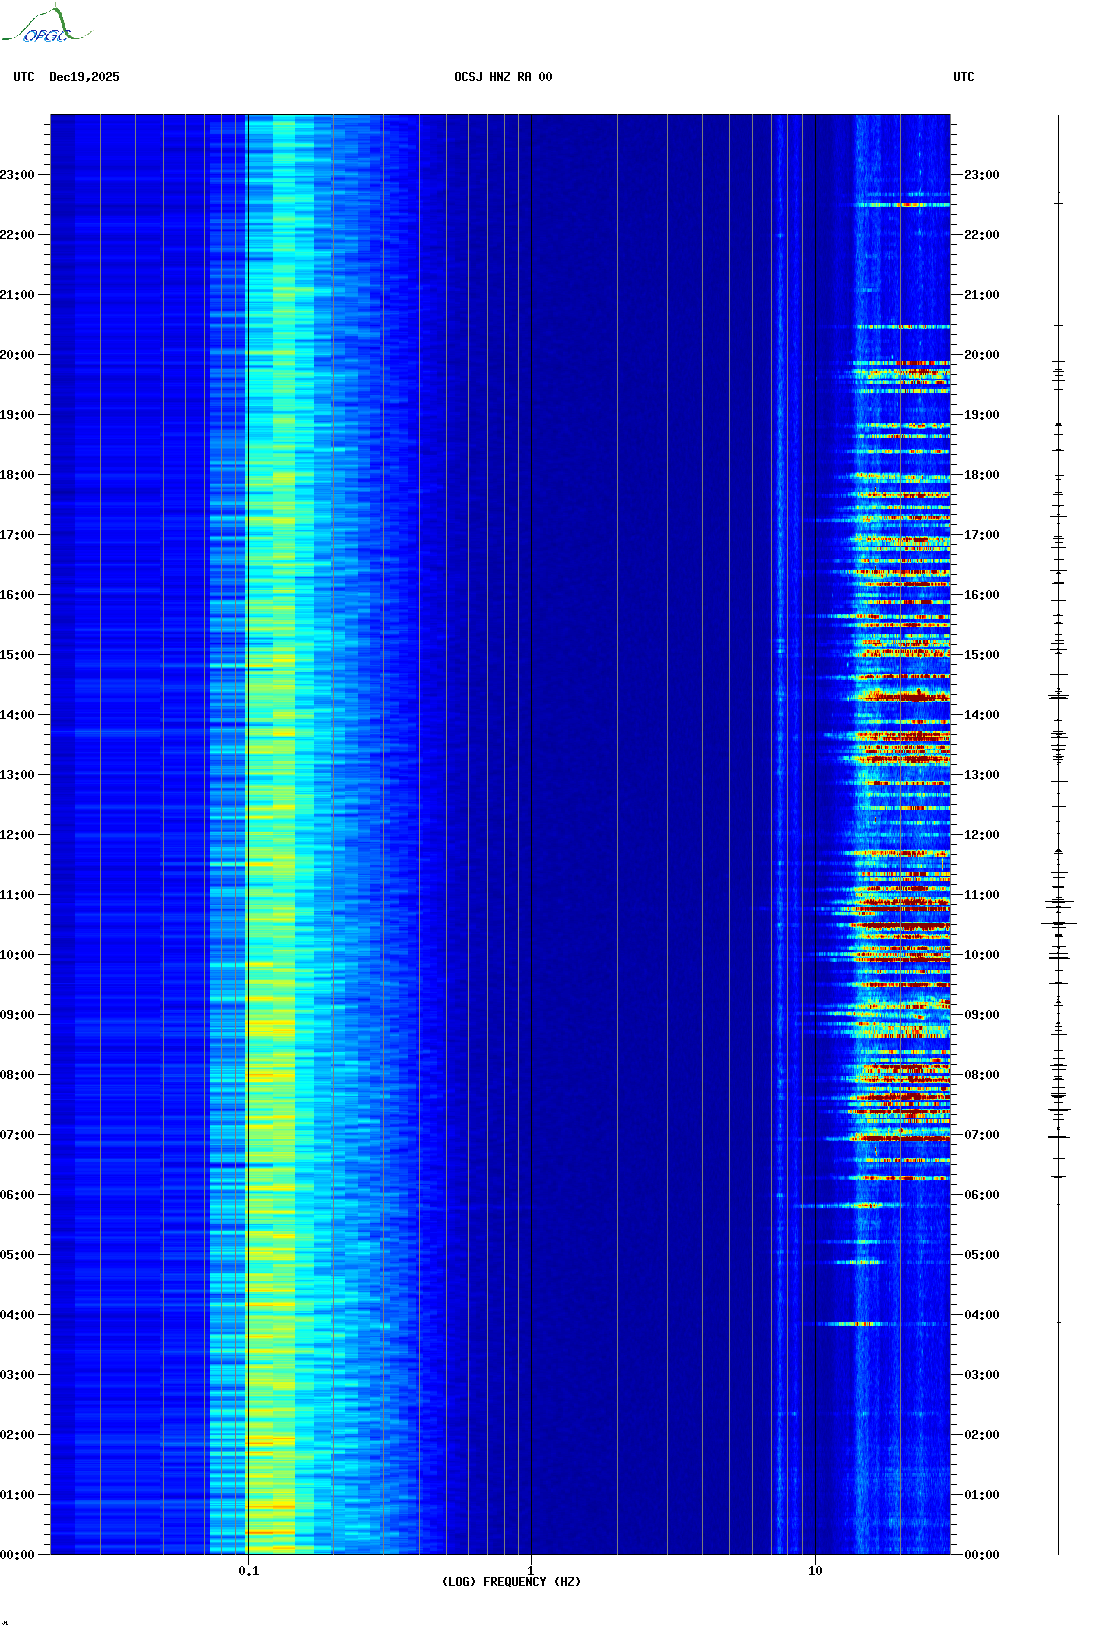Click the 10 Hz frequency axis label
The width and height of the screenshot is (1102, 1634).
coord(815,1570)
